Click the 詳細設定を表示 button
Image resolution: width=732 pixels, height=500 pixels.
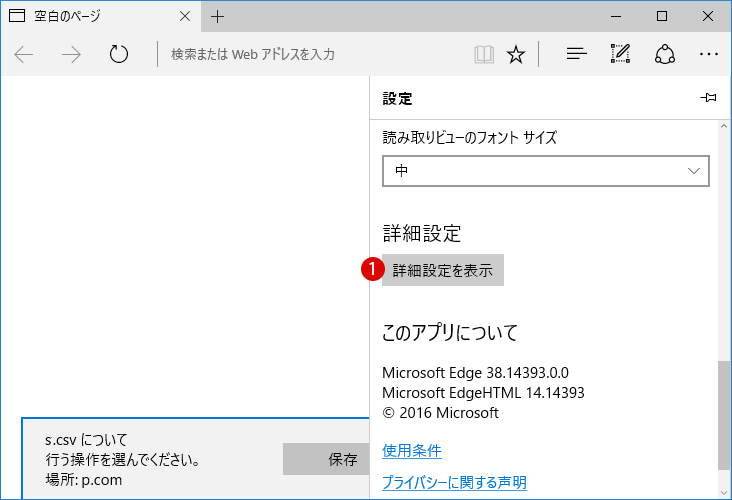coord(443,270)
